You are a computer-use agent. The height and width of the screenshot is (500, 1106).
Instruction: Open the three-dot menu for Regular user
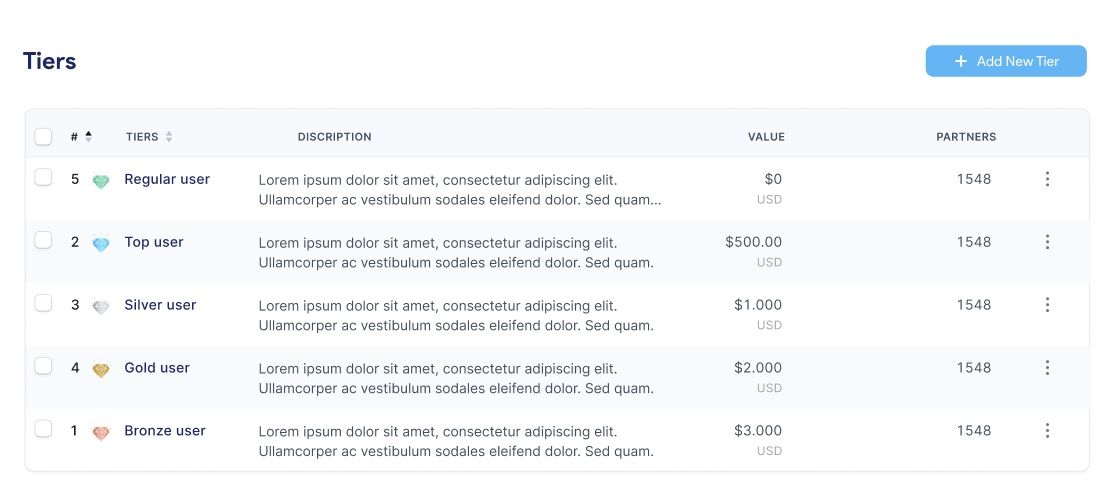click(1047, 179)
